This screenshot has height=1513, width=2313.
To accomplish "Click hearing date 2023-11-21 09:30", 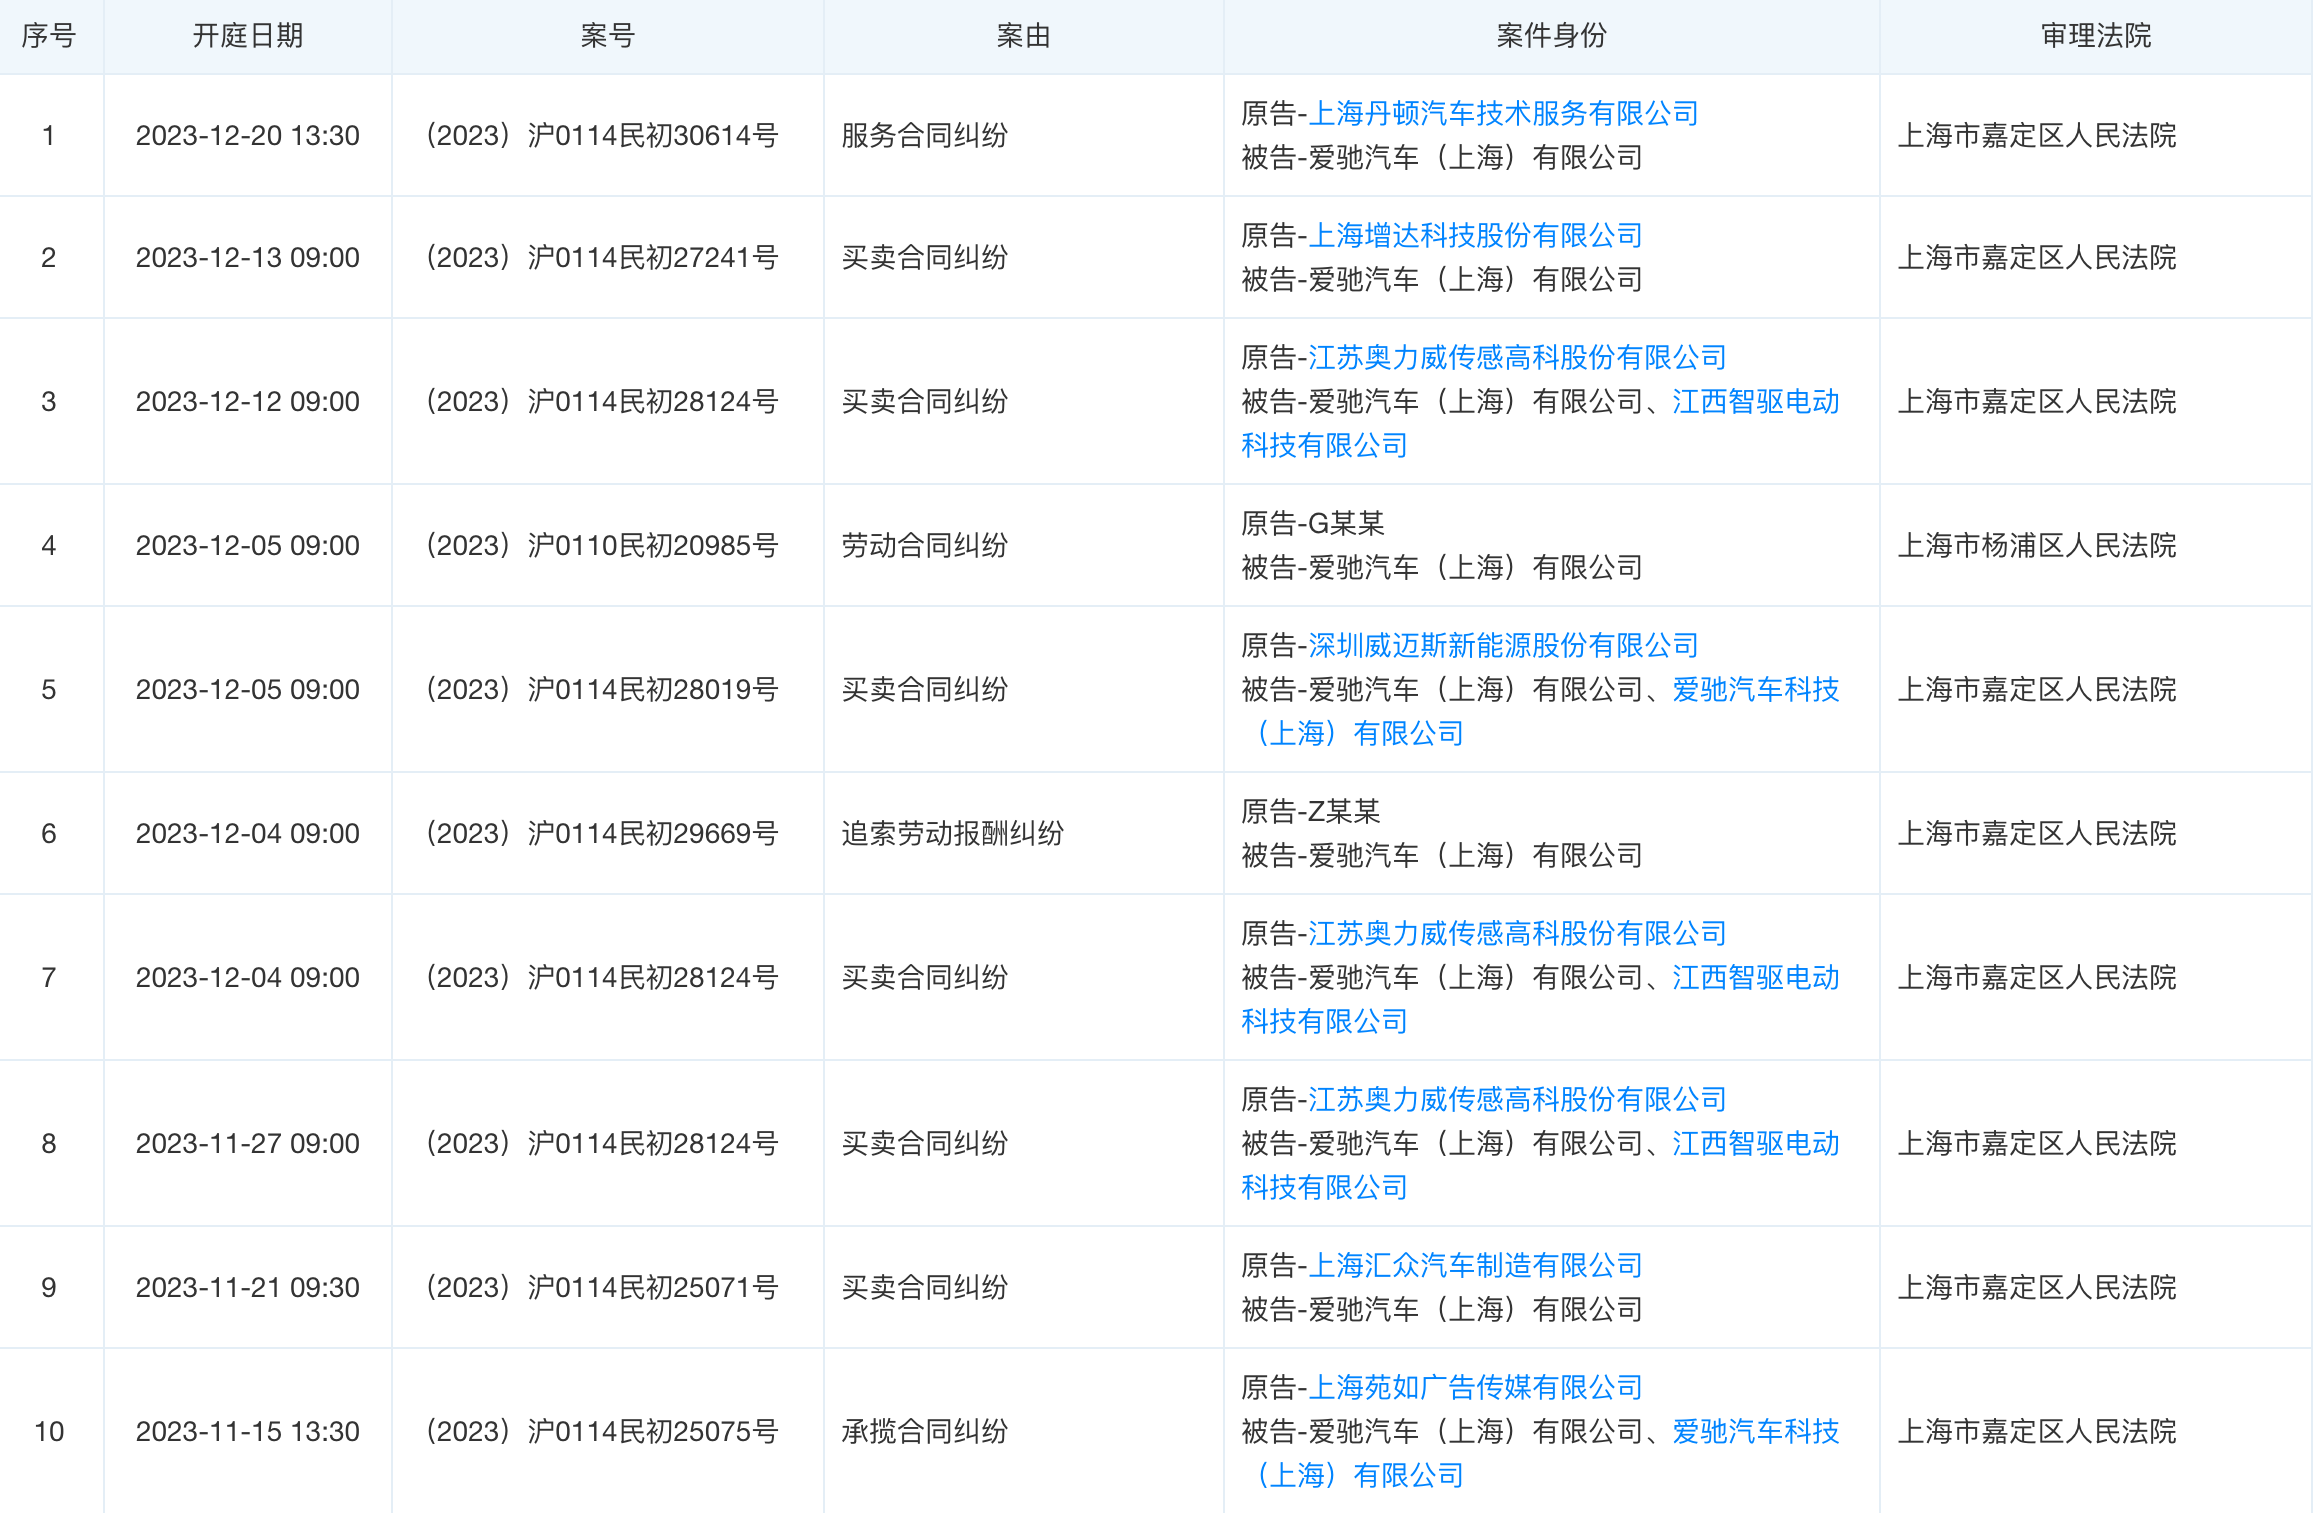I will click(248, 1288).
